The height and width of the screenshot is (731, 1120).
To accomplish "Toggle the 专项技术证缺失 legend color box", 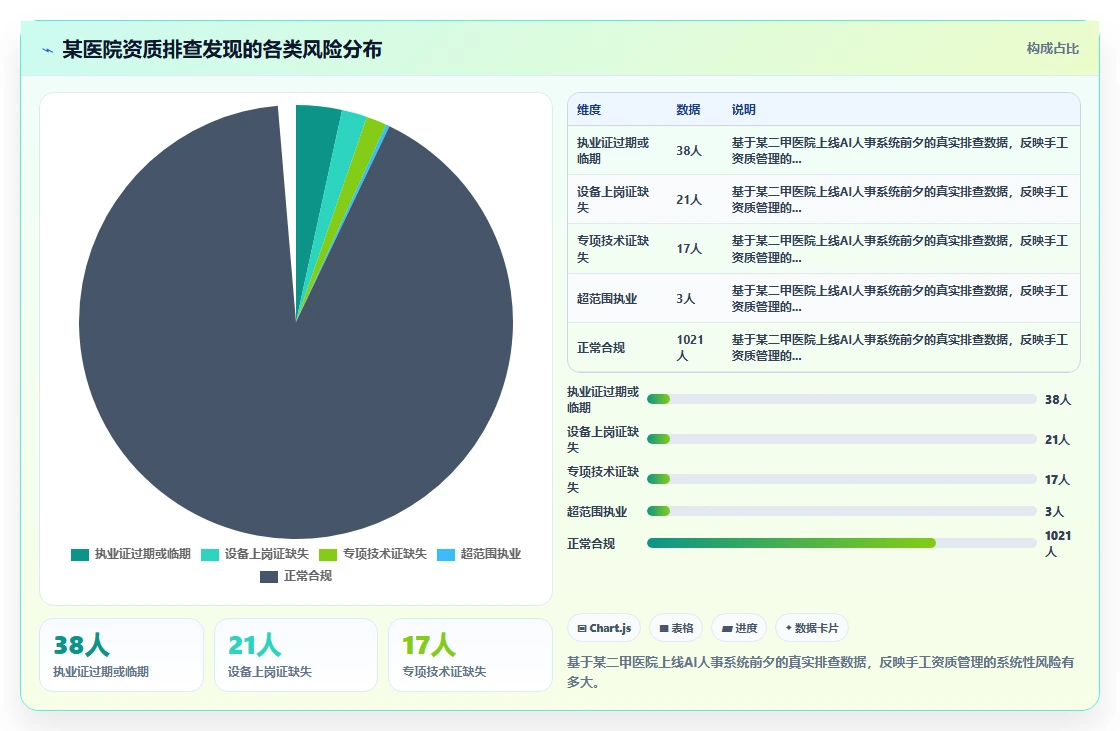I will click(328, 555).
